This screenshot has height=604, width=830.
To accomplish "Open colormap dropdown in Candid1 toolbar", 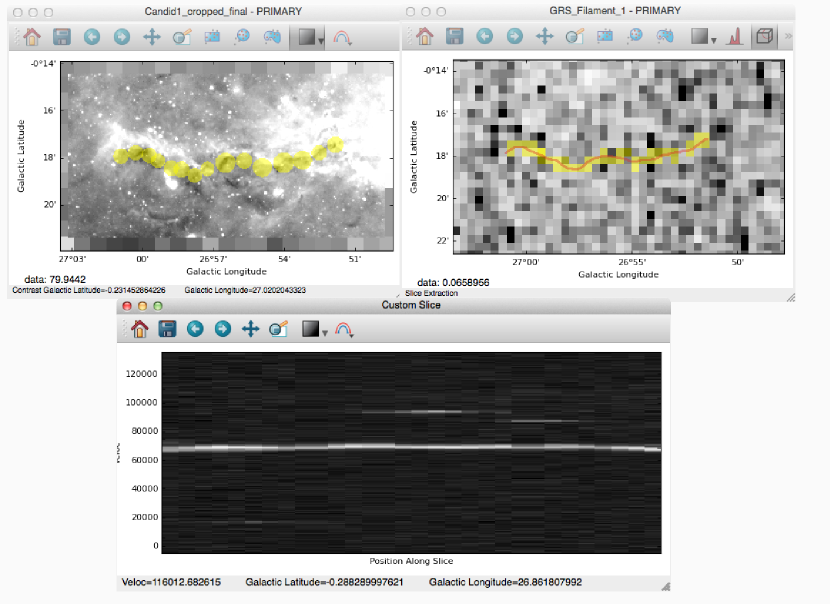I will pyautogui.click(x=343, y=37).
